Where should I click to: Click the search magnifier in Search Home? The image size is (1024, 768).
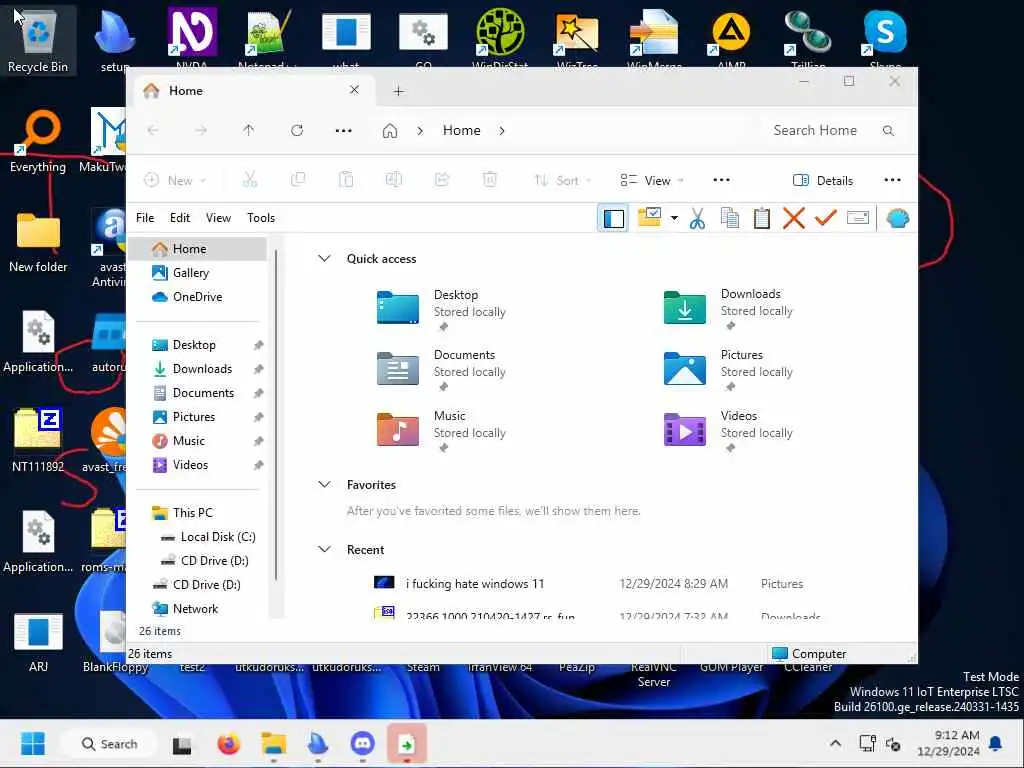pyautogui.click(x=888, y=131)
